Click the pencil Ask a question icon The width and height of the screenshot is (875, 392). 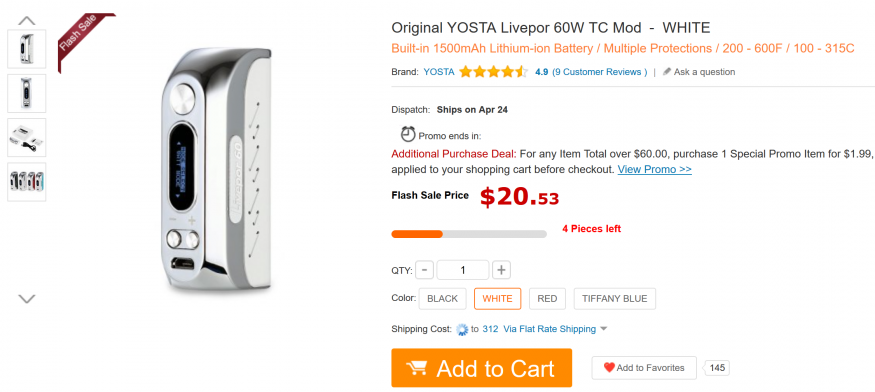coord(666,71)
